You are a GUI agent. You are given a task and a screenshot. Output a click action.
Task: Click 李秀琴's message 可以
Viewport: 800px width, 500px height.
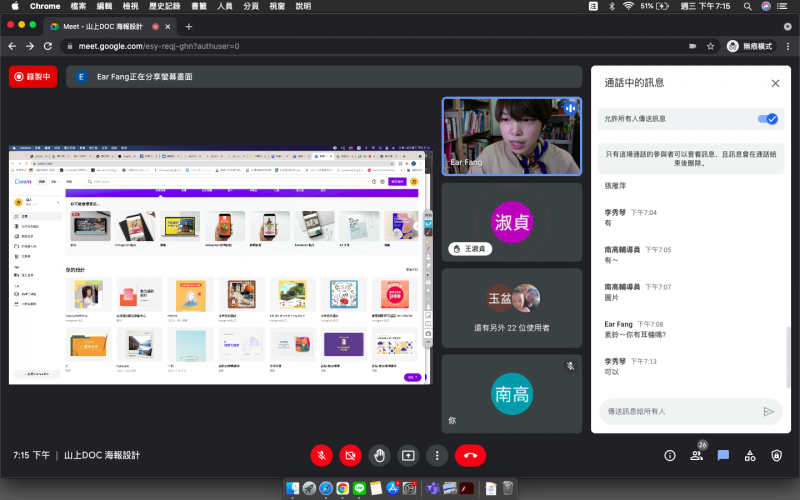611,372
